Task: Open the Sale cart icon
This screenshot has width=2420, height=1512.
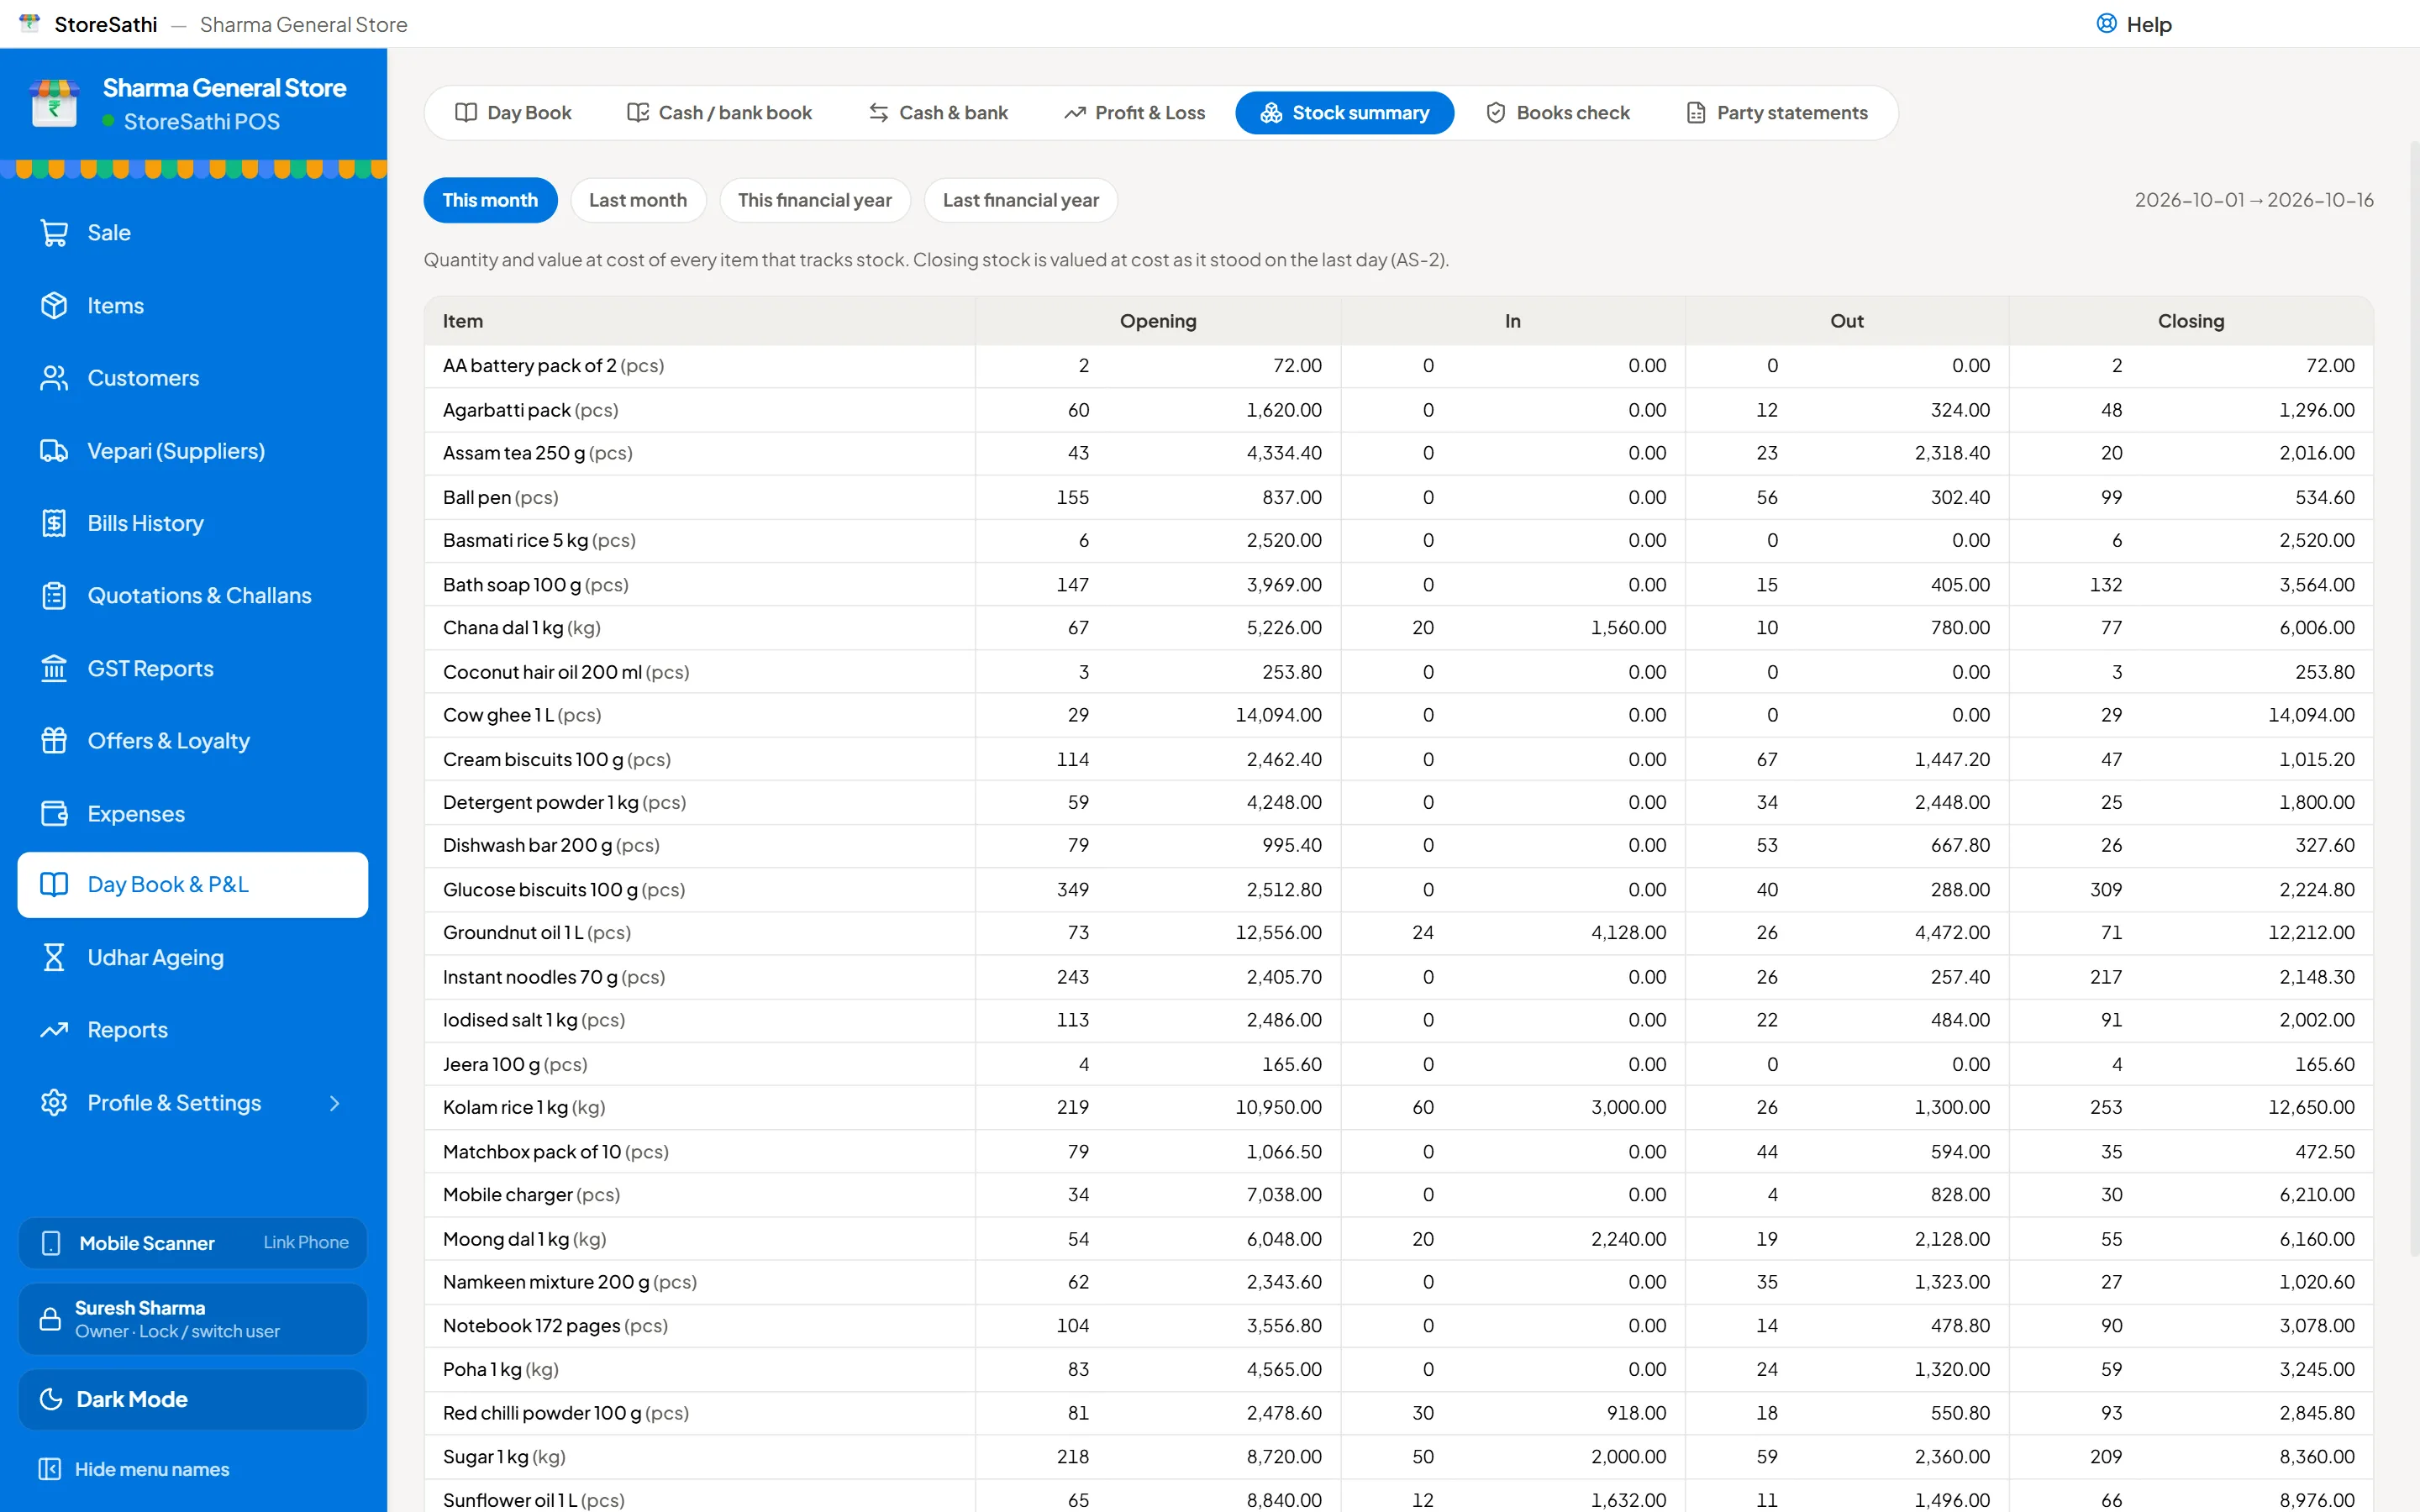Action: pyautogui.click(x=54, y=233)
